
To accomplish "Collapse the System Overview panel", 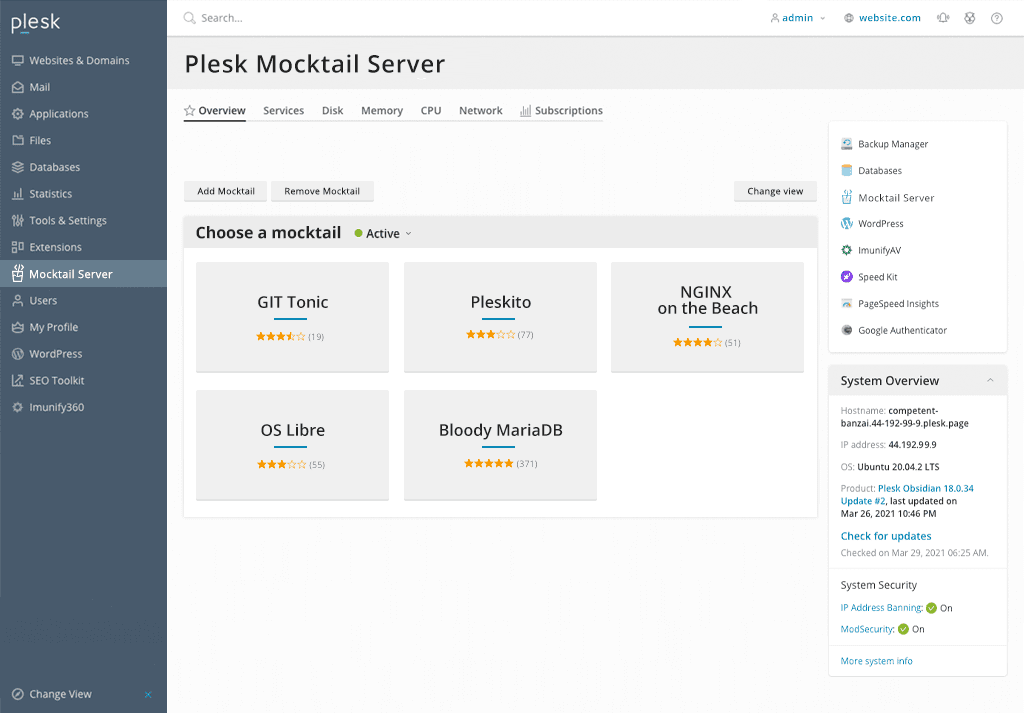I will [990, 381].
